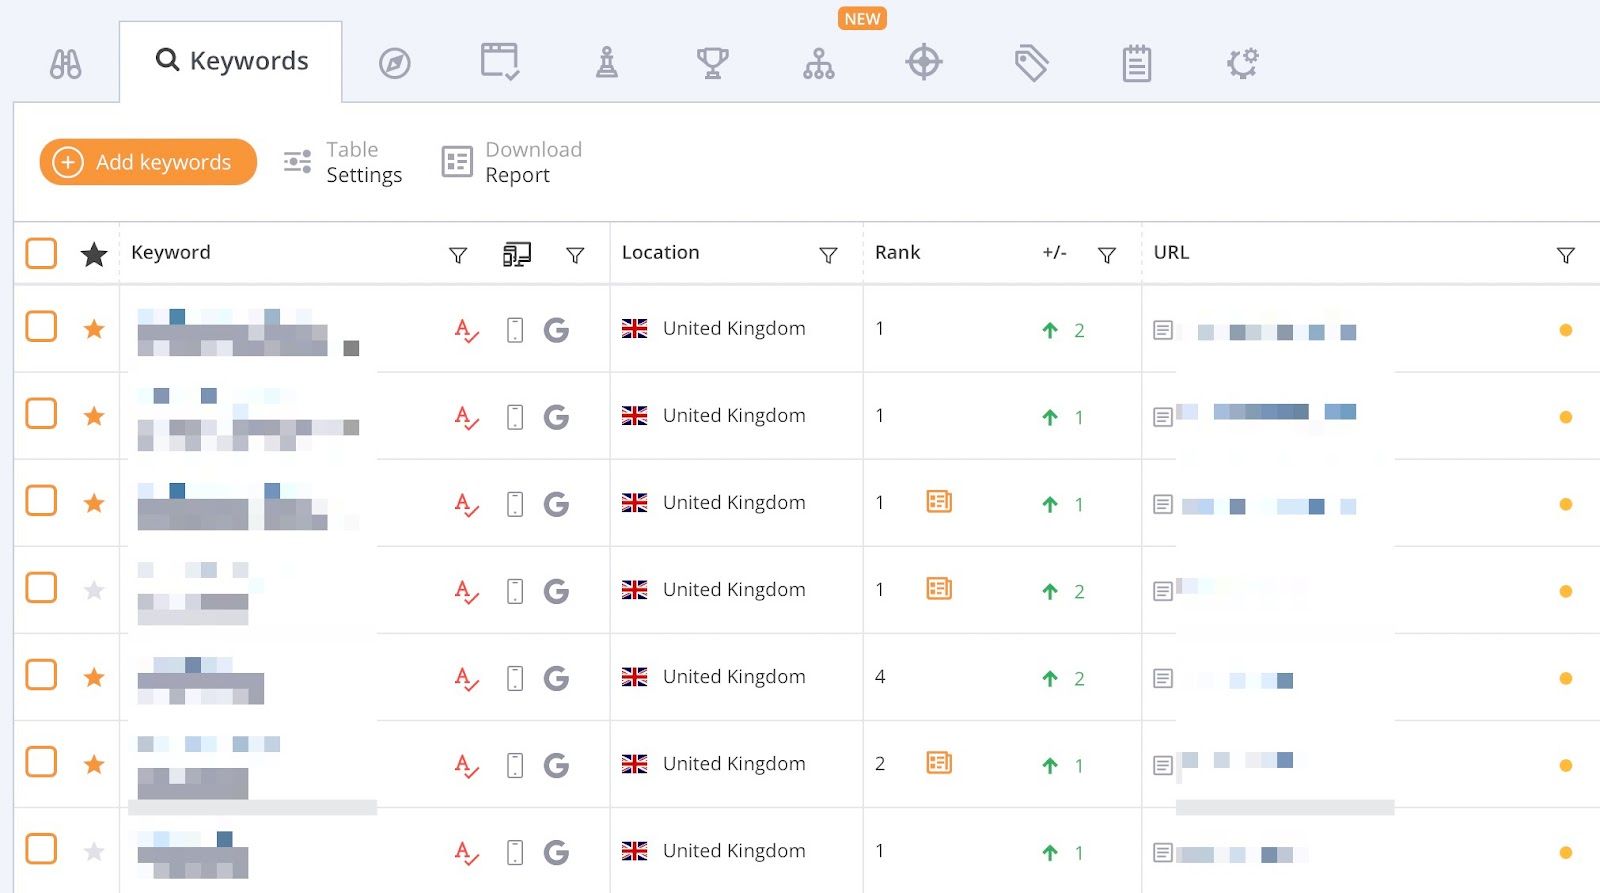Click the orange status dot in the first row
Screen dimensions: 1600x893
pos(1566,330)
